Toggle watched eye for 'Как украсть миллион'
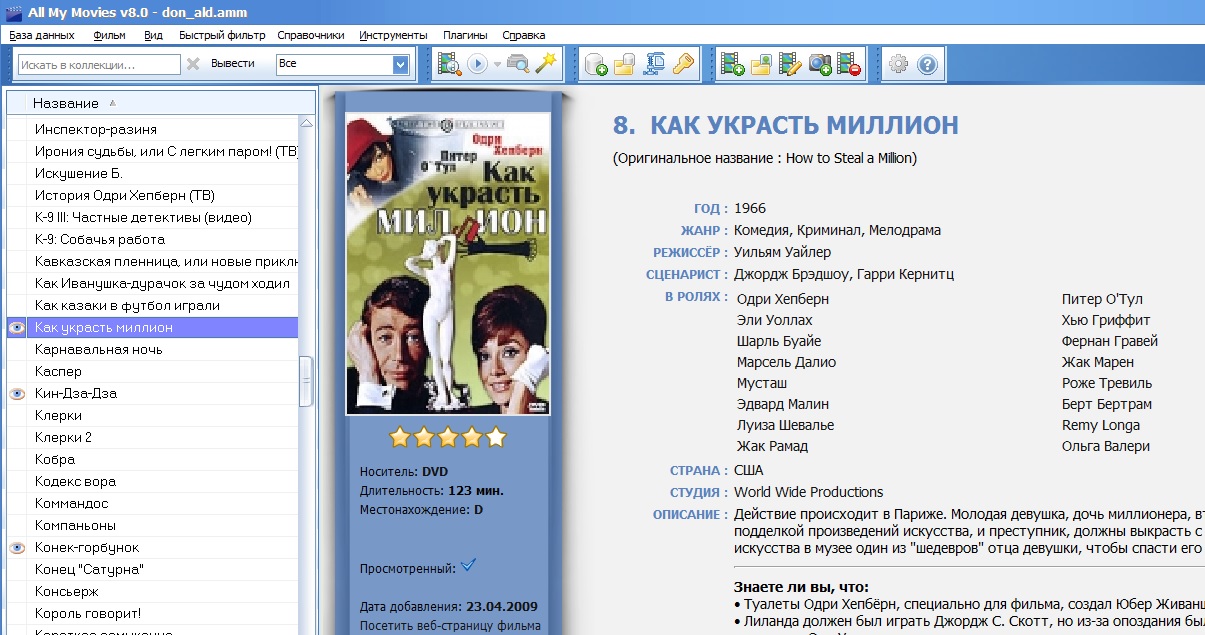 pyautogui.click(x=16, y=328)
